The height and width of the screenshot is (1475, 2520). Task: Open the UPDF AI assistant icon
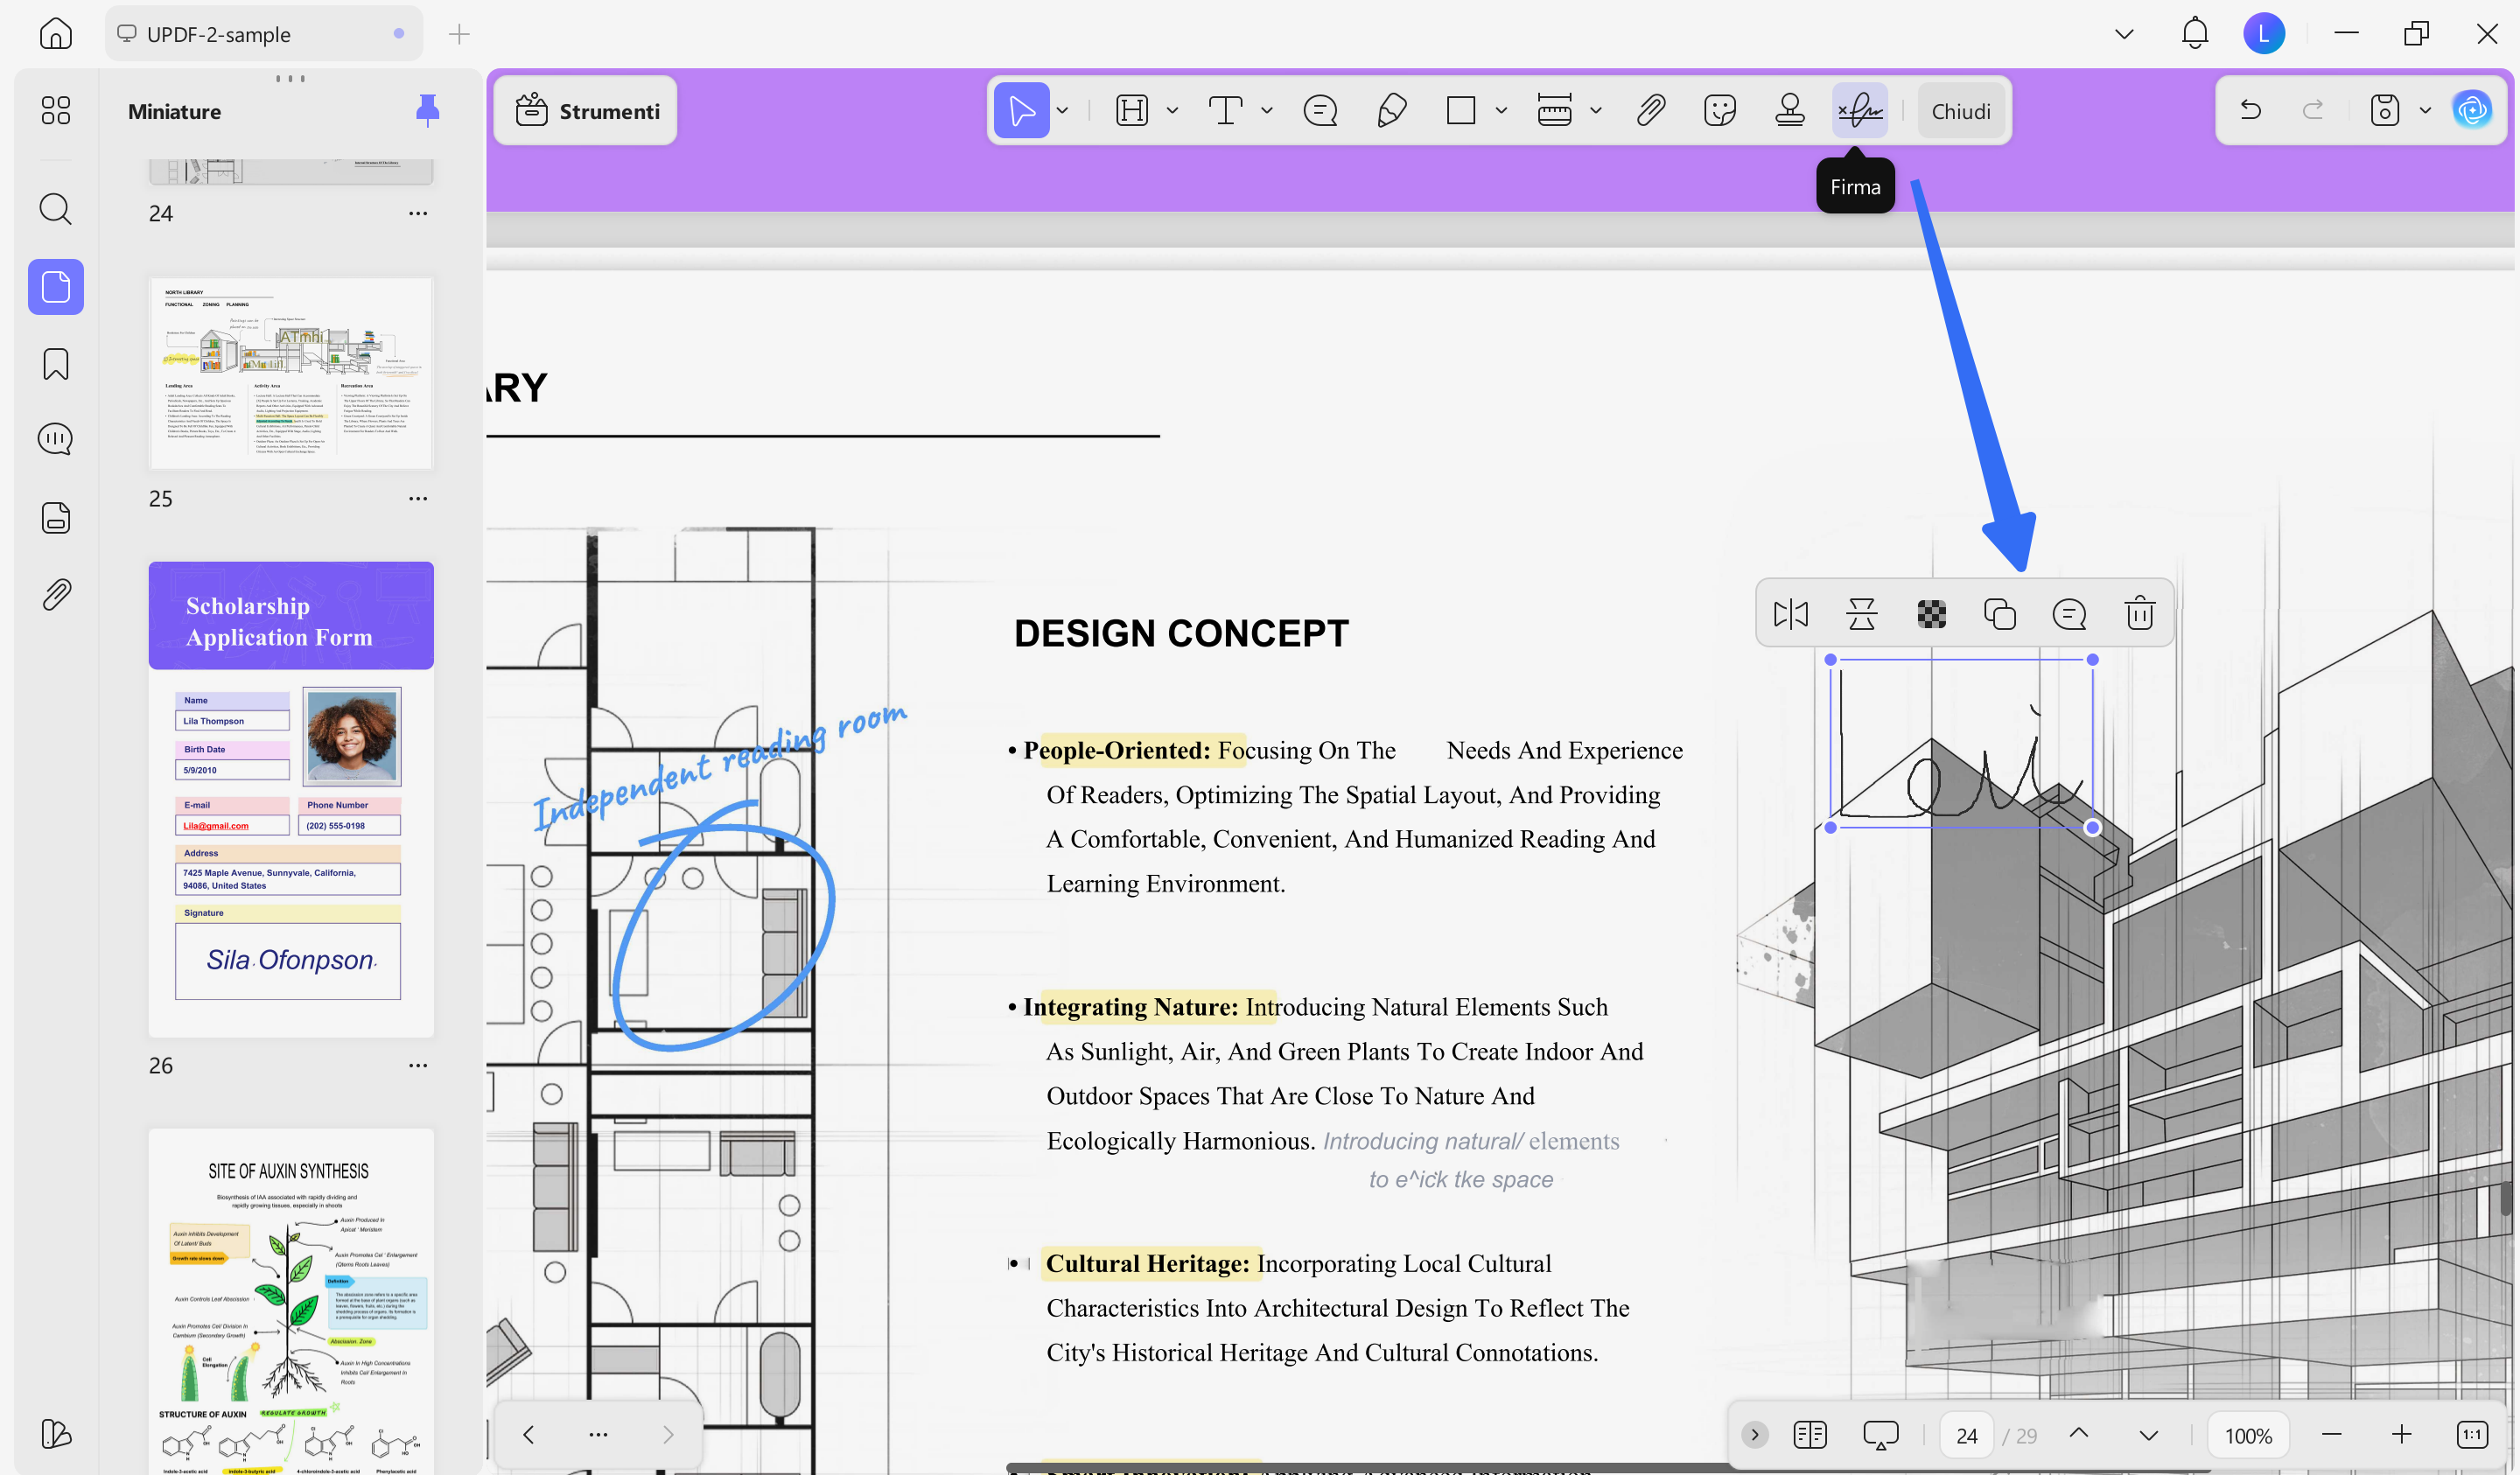pyautogui.click(x=2472, y=110)
